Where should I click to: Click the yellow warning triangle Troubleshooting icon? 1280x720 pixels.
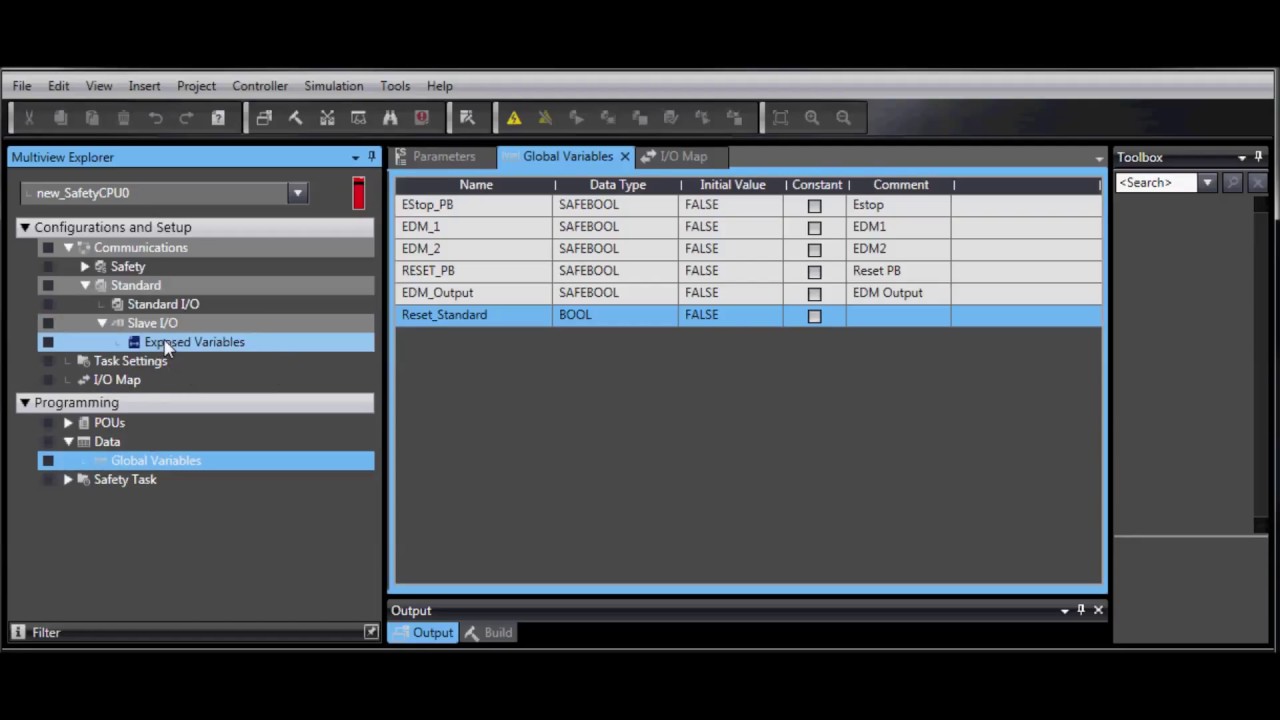[x=514, y=118]
